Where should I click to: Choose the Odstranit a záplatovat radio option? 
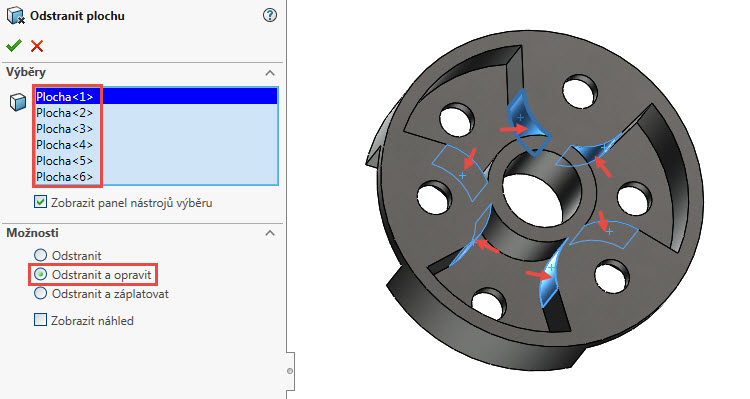[41, 293]
